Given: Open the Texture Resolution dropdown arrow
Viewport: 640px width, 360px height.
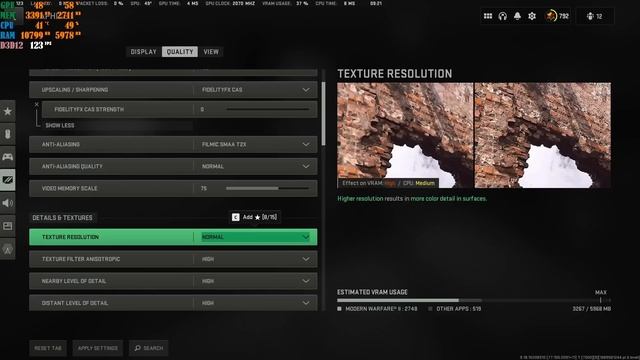Looking at the screenshot, I should point(306,237).
